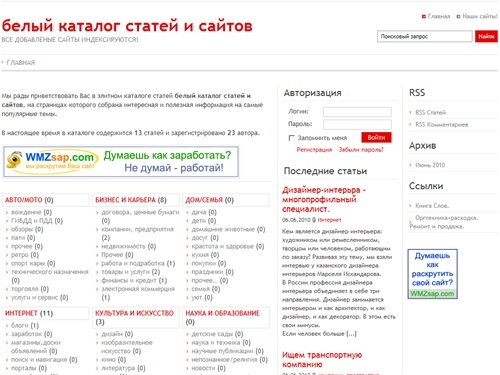Click the site title белый каталог статей и сайтов
500x375 pixels.
(127, 26)
